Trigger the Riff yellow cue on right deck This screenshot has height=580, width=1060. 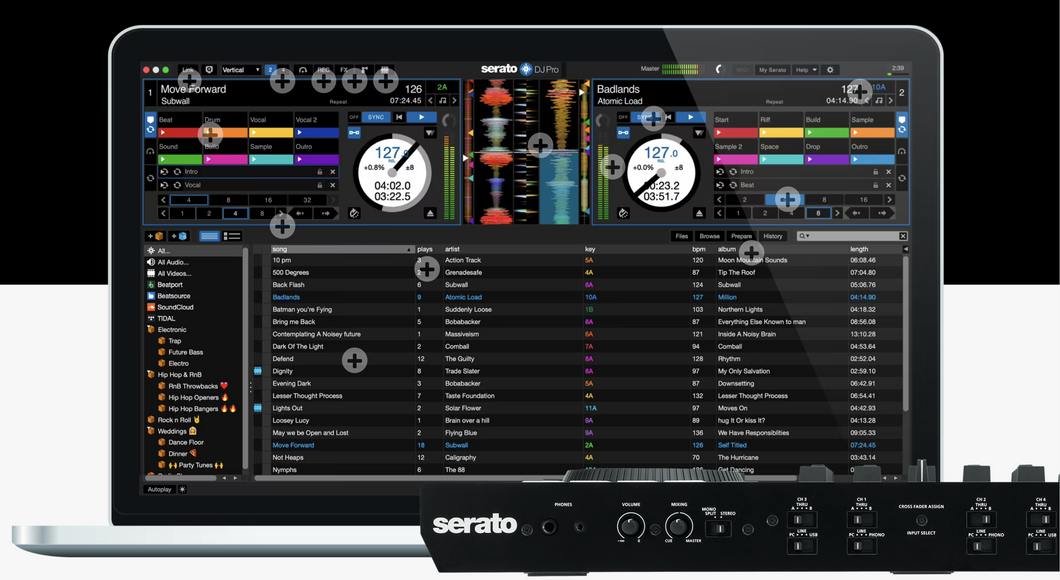[x=781, y=132]
